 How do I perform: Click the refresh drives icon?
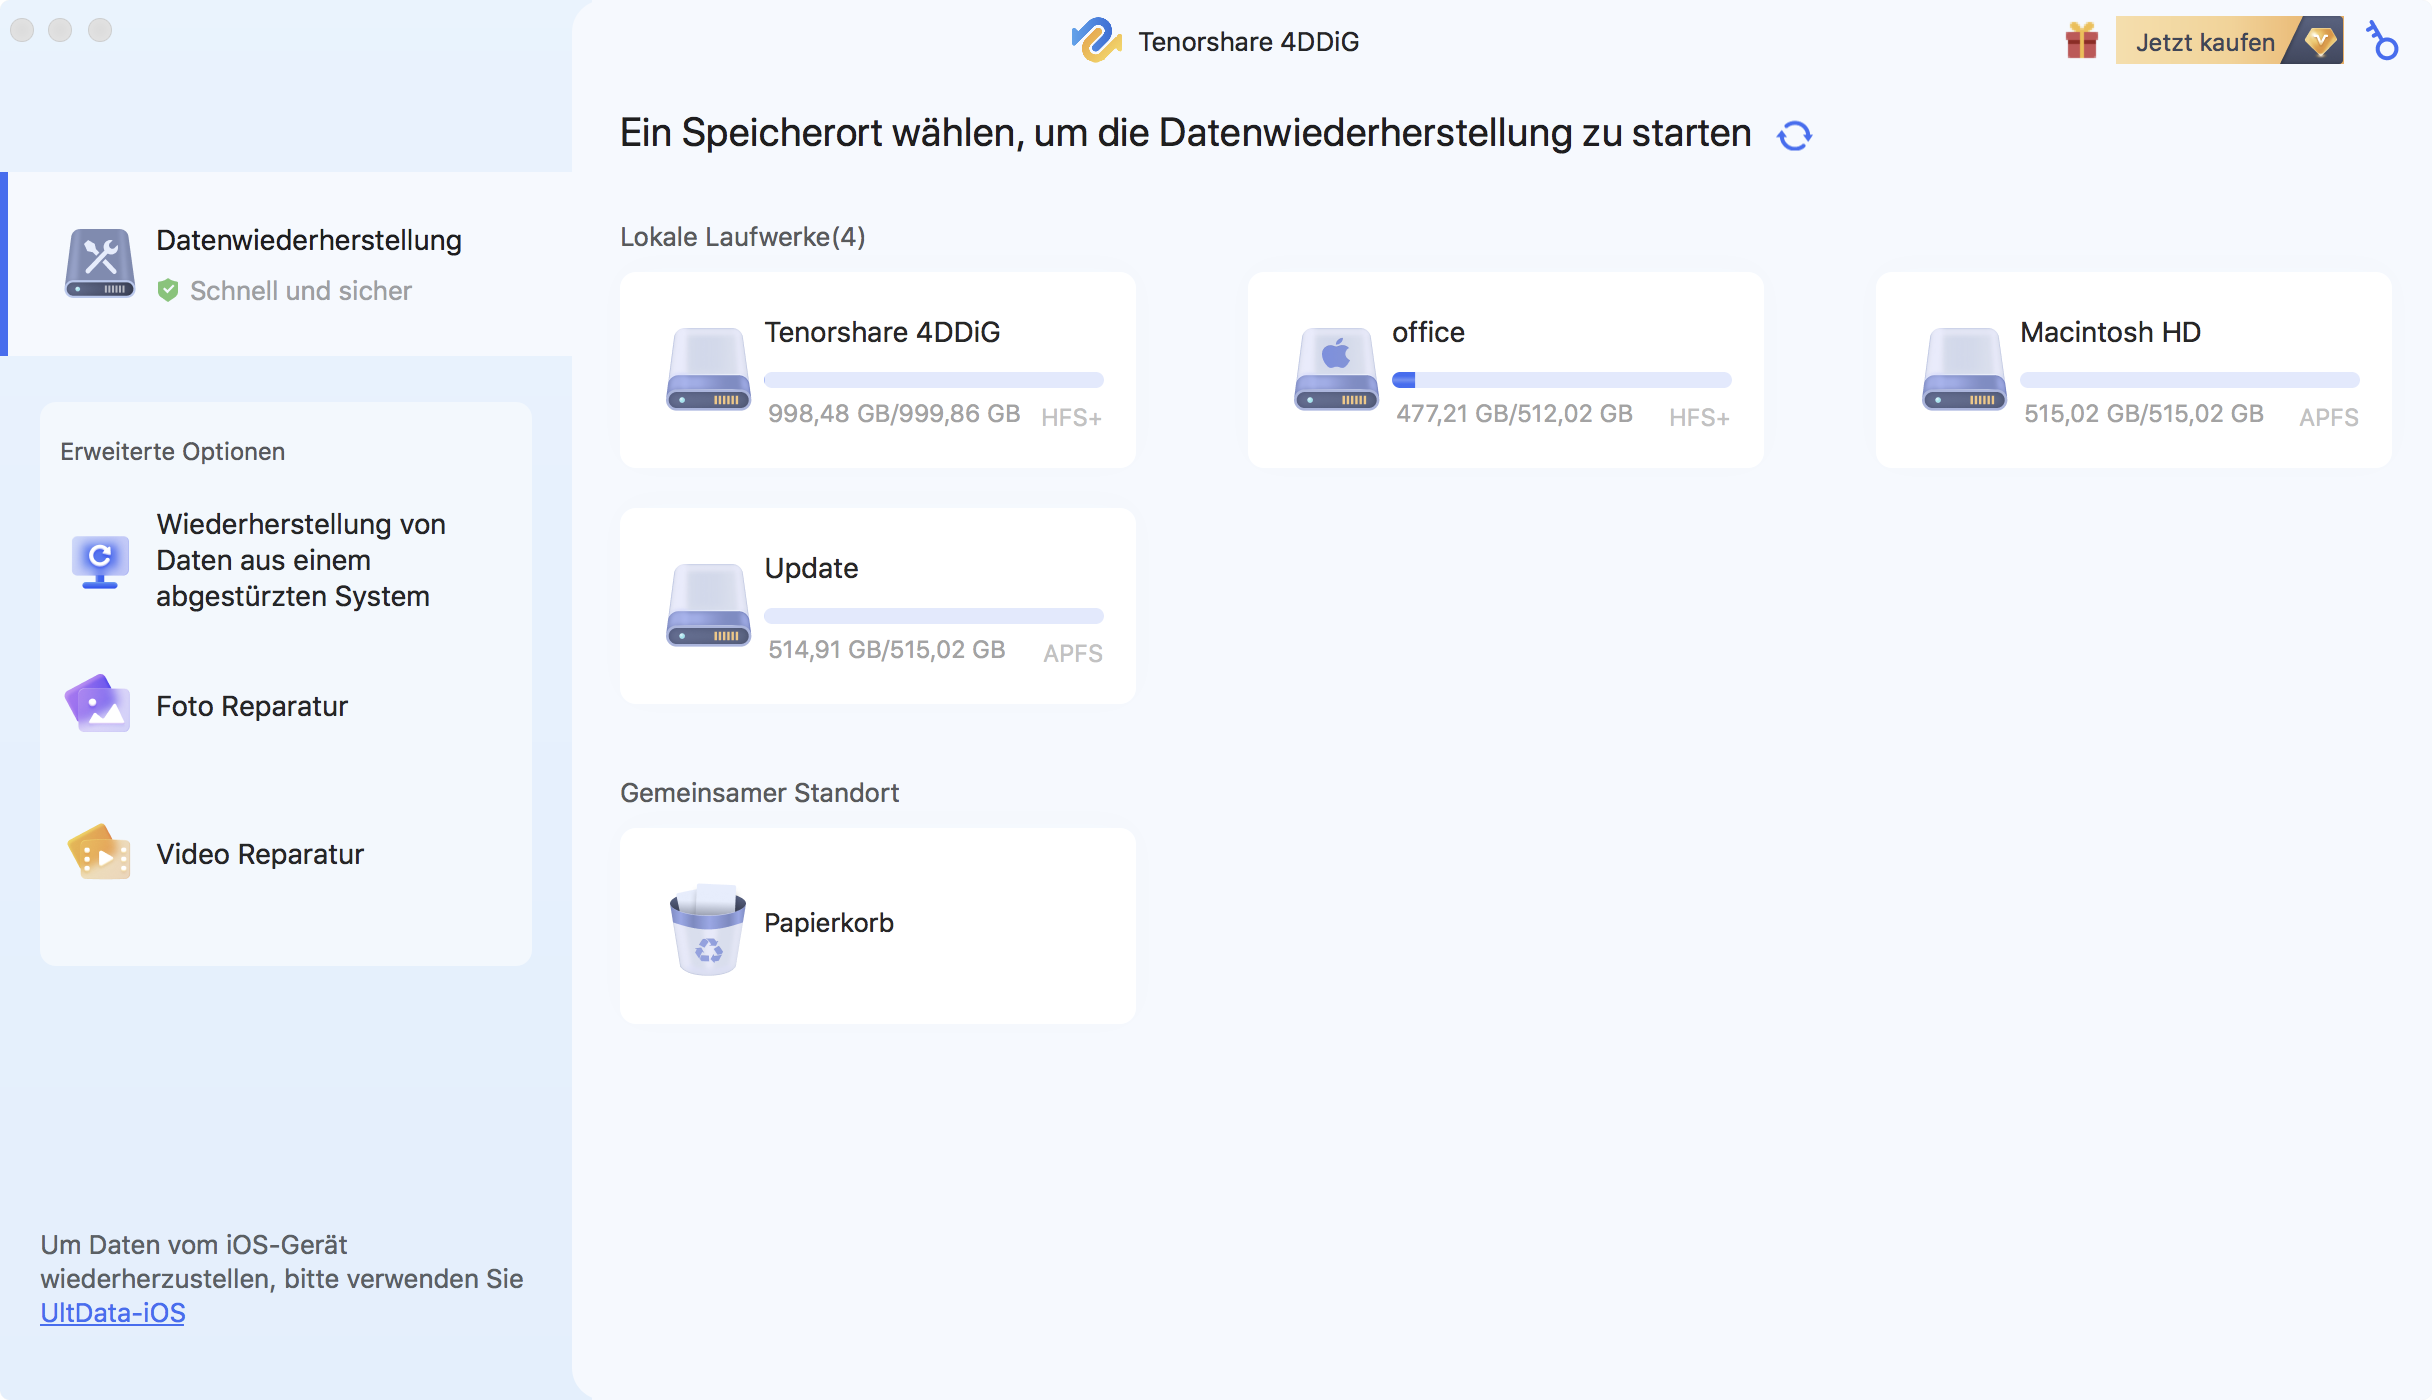(1794, 135)
